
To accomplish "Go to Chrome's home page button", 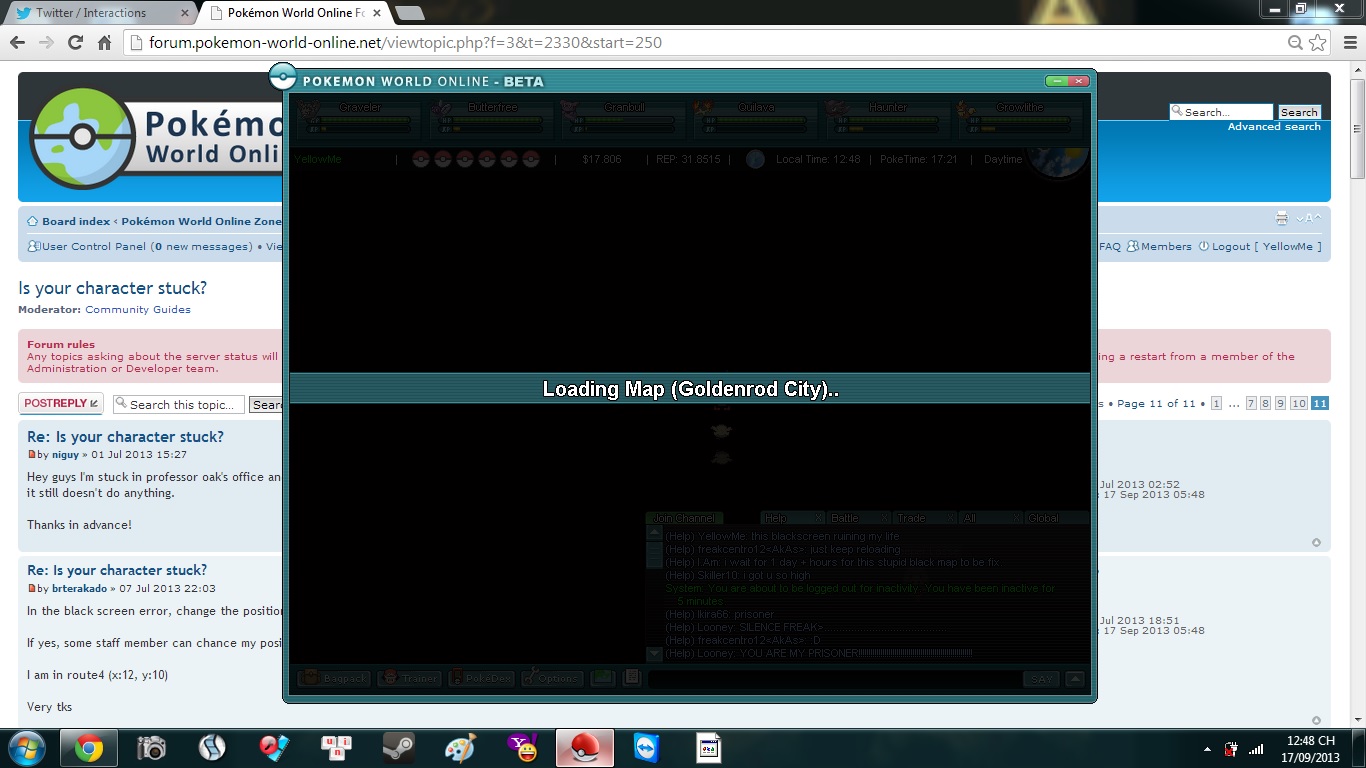I will [x=104, y=43].
